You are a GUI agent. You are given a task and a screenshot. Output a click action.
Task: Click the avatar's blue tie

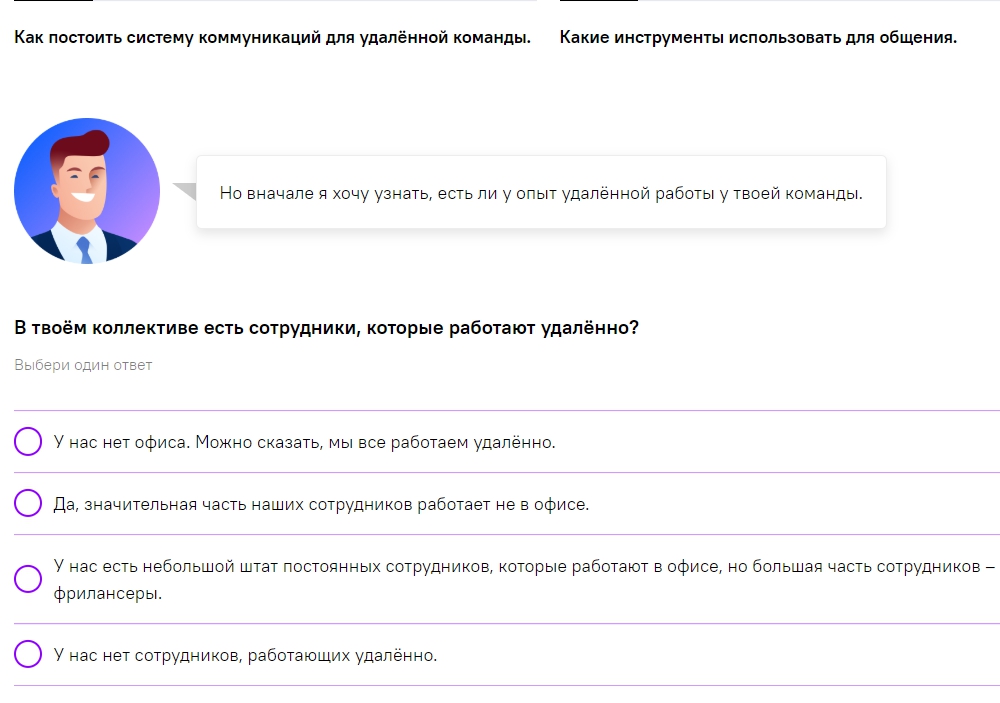[x=85, y=250]
